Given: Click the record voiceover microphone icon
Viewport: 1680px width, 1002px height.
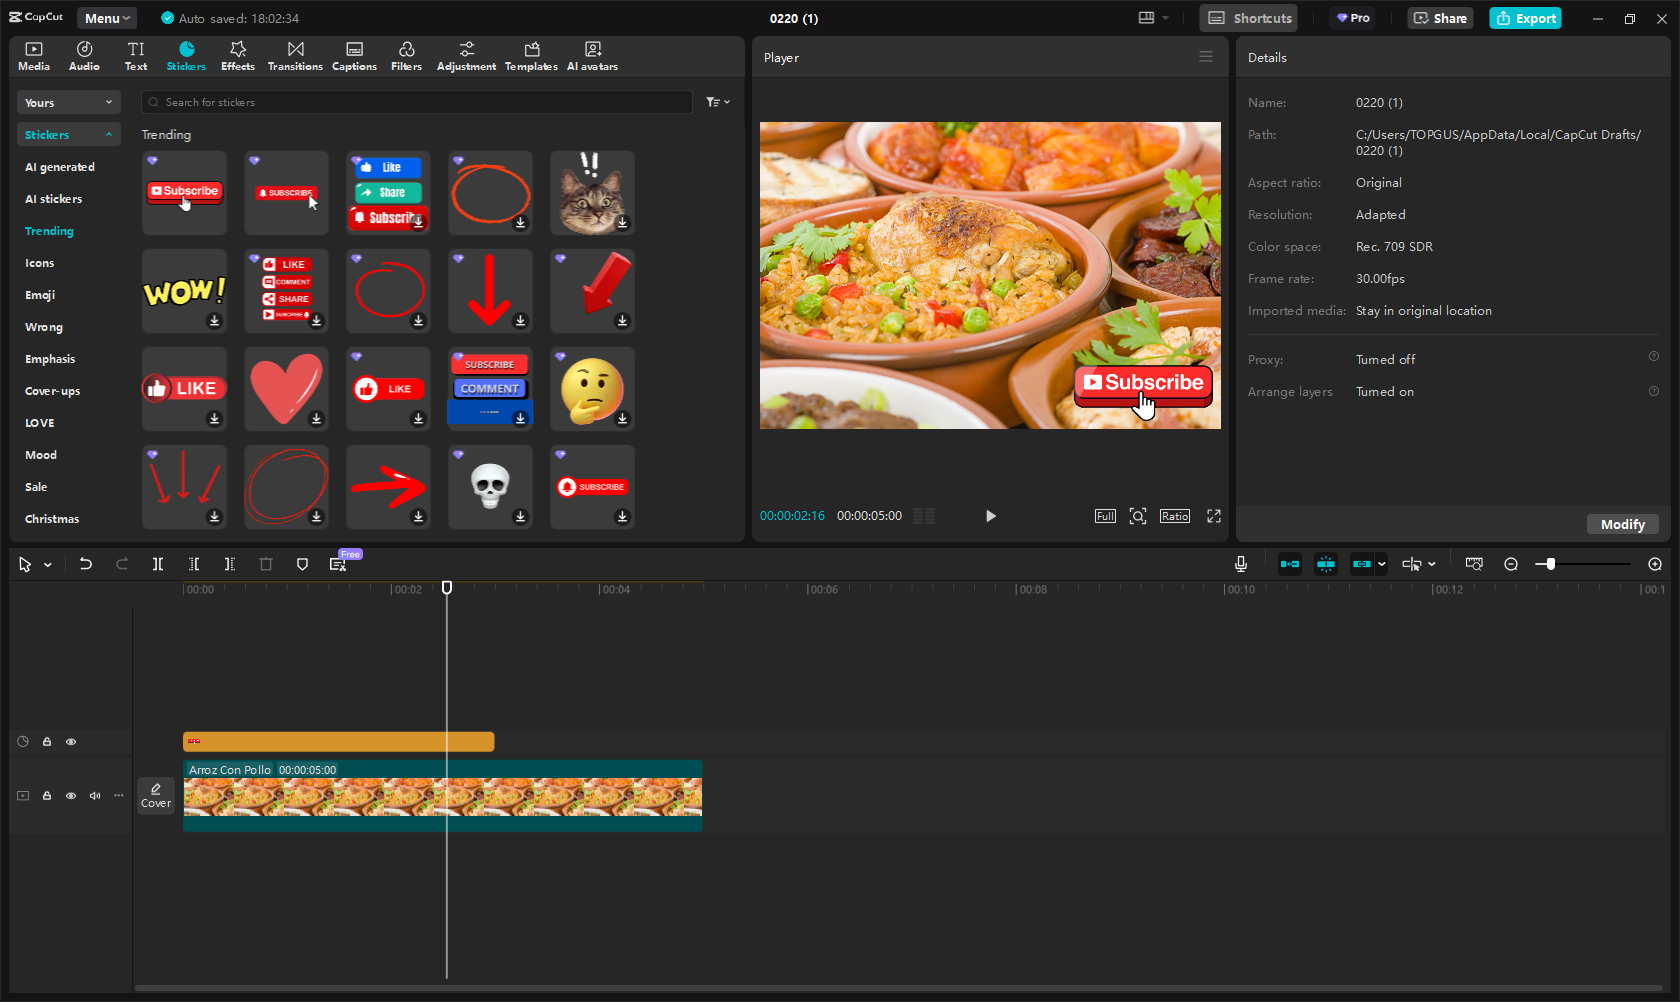Looking at the screenshot, I should pyautogui.click(x=1241, y=565).
